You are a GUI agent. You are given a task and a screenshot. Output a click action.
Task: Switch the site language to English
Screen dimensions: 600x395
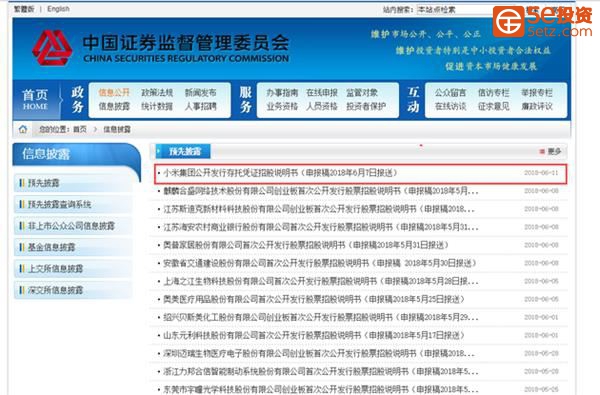pyautogui.click(x=58, y=9)
